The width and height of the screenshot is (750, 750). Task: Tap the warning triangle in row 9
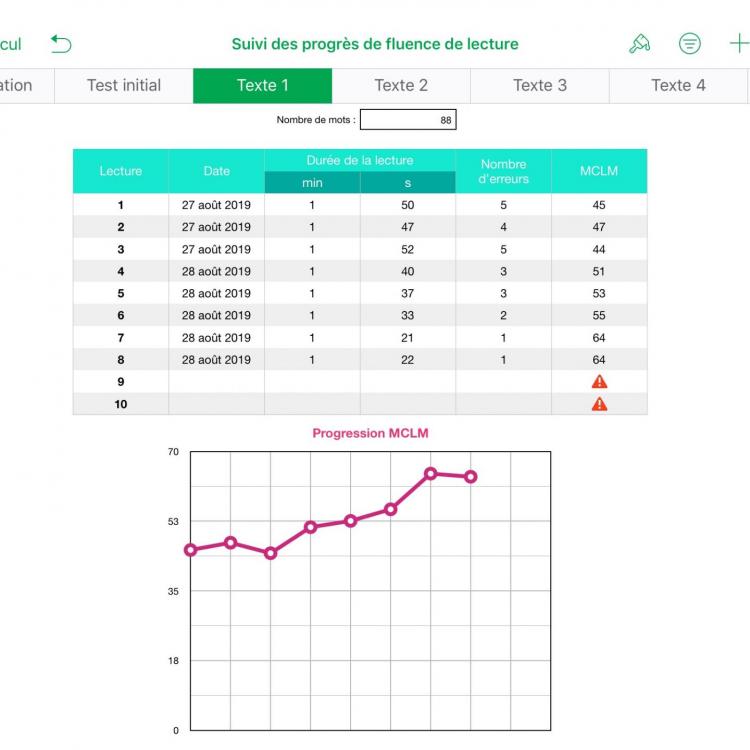599,382
